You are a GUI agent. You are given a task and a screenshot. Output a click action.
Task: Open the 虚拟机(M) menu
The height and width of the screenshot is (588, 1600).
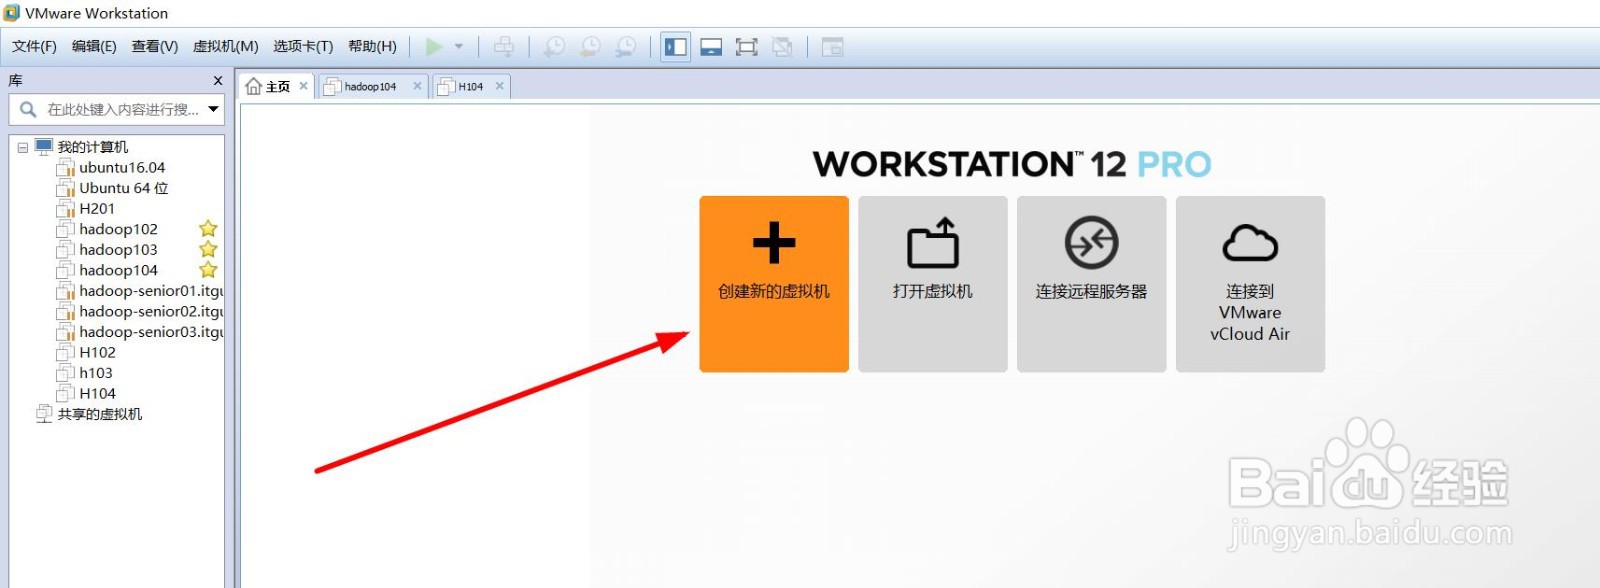(x=225, y=46)
